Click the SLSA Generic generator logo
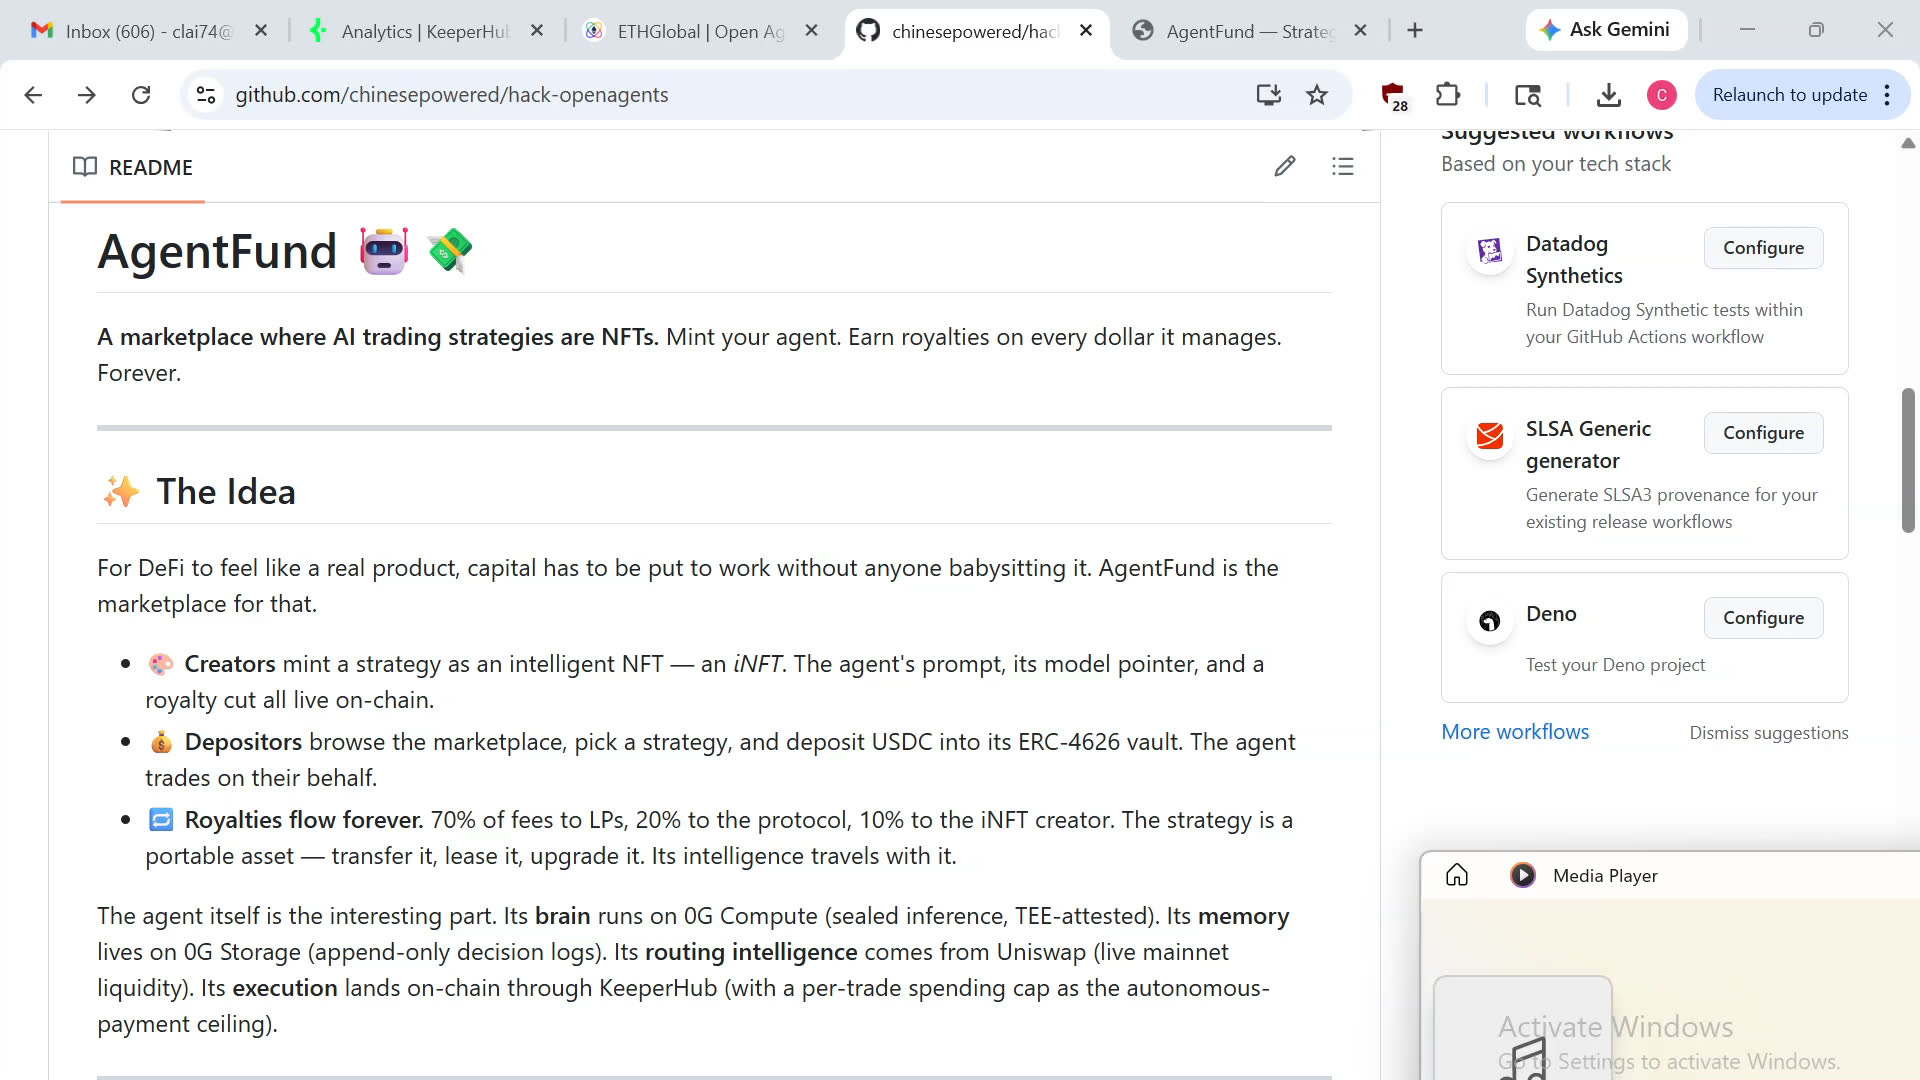Image resolution: width=1920 pixels, height=1080 pixels. click(x=1490, y=435)
